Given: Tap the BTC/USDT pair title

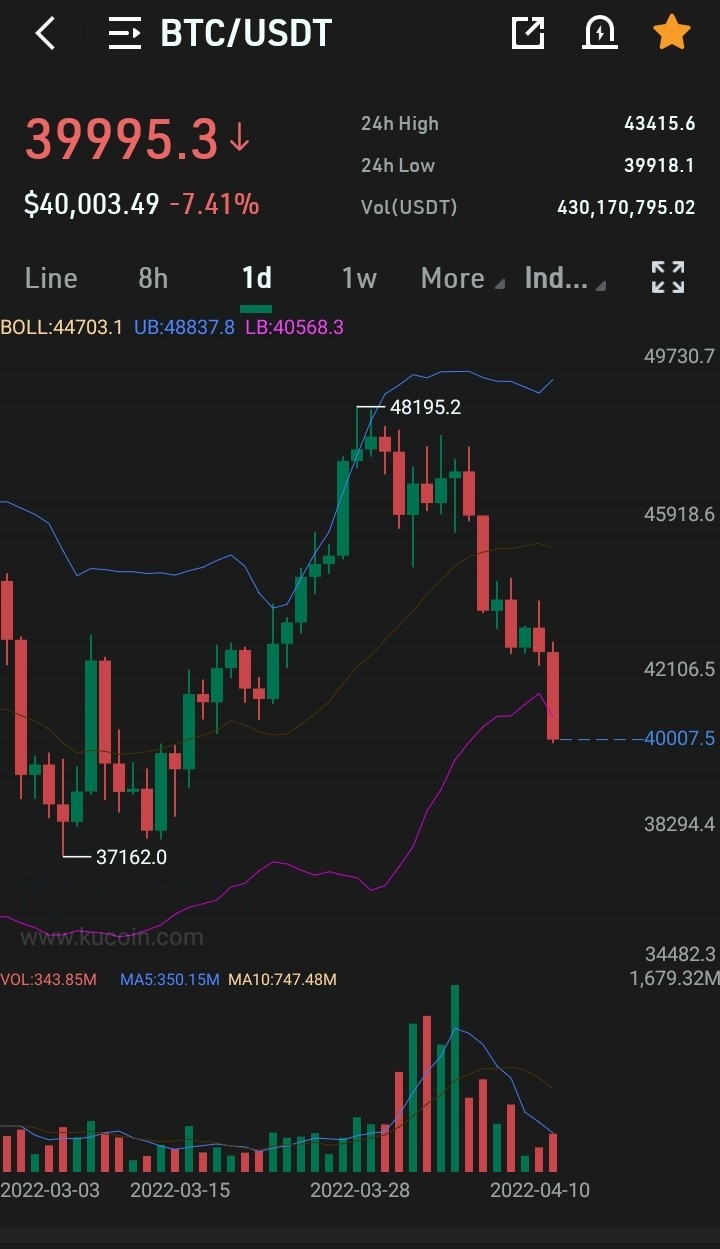Looking at the screenshot, I should coord(246,33).
